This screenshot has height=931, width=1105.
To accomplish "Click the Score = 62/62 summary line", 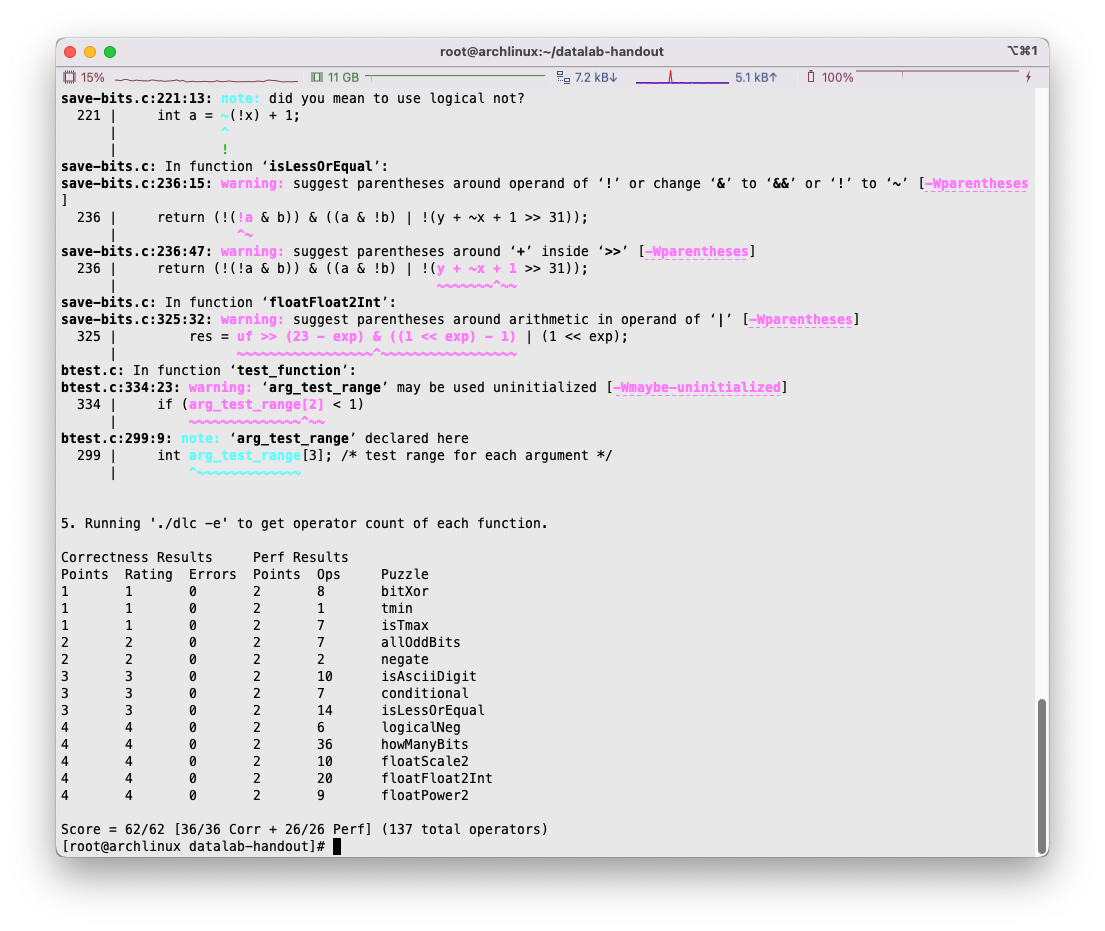I will coord(304,830).
